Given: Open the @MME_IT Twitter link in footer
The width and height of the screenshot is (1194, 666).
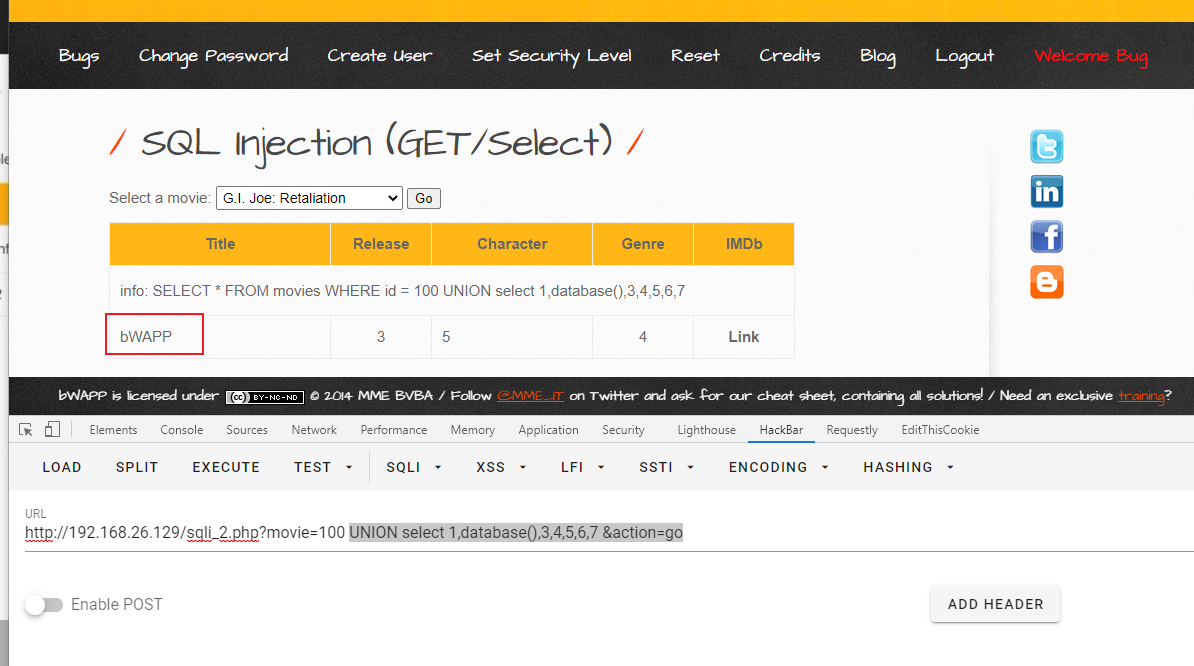Looking at the screenshot, I should point(530,396).
